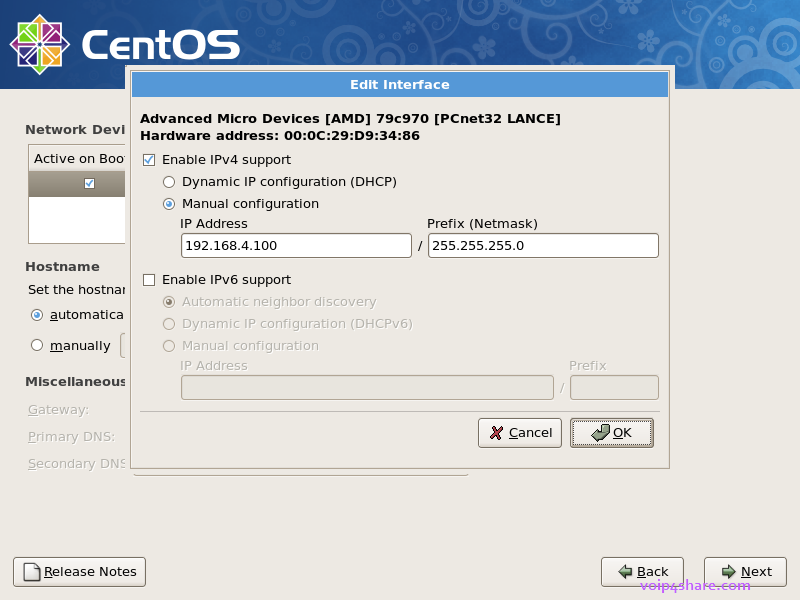Click the IP Address input field
This screenshot has width=800, height=600.
click(296, 245)
